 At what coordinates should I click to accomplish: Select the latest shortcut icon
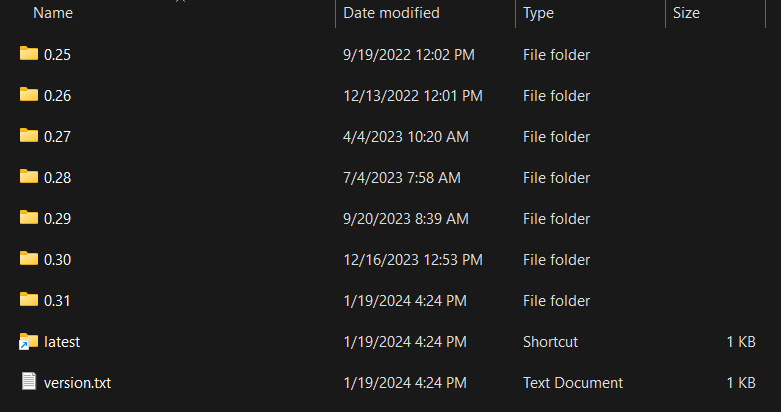tap(28, 342)
